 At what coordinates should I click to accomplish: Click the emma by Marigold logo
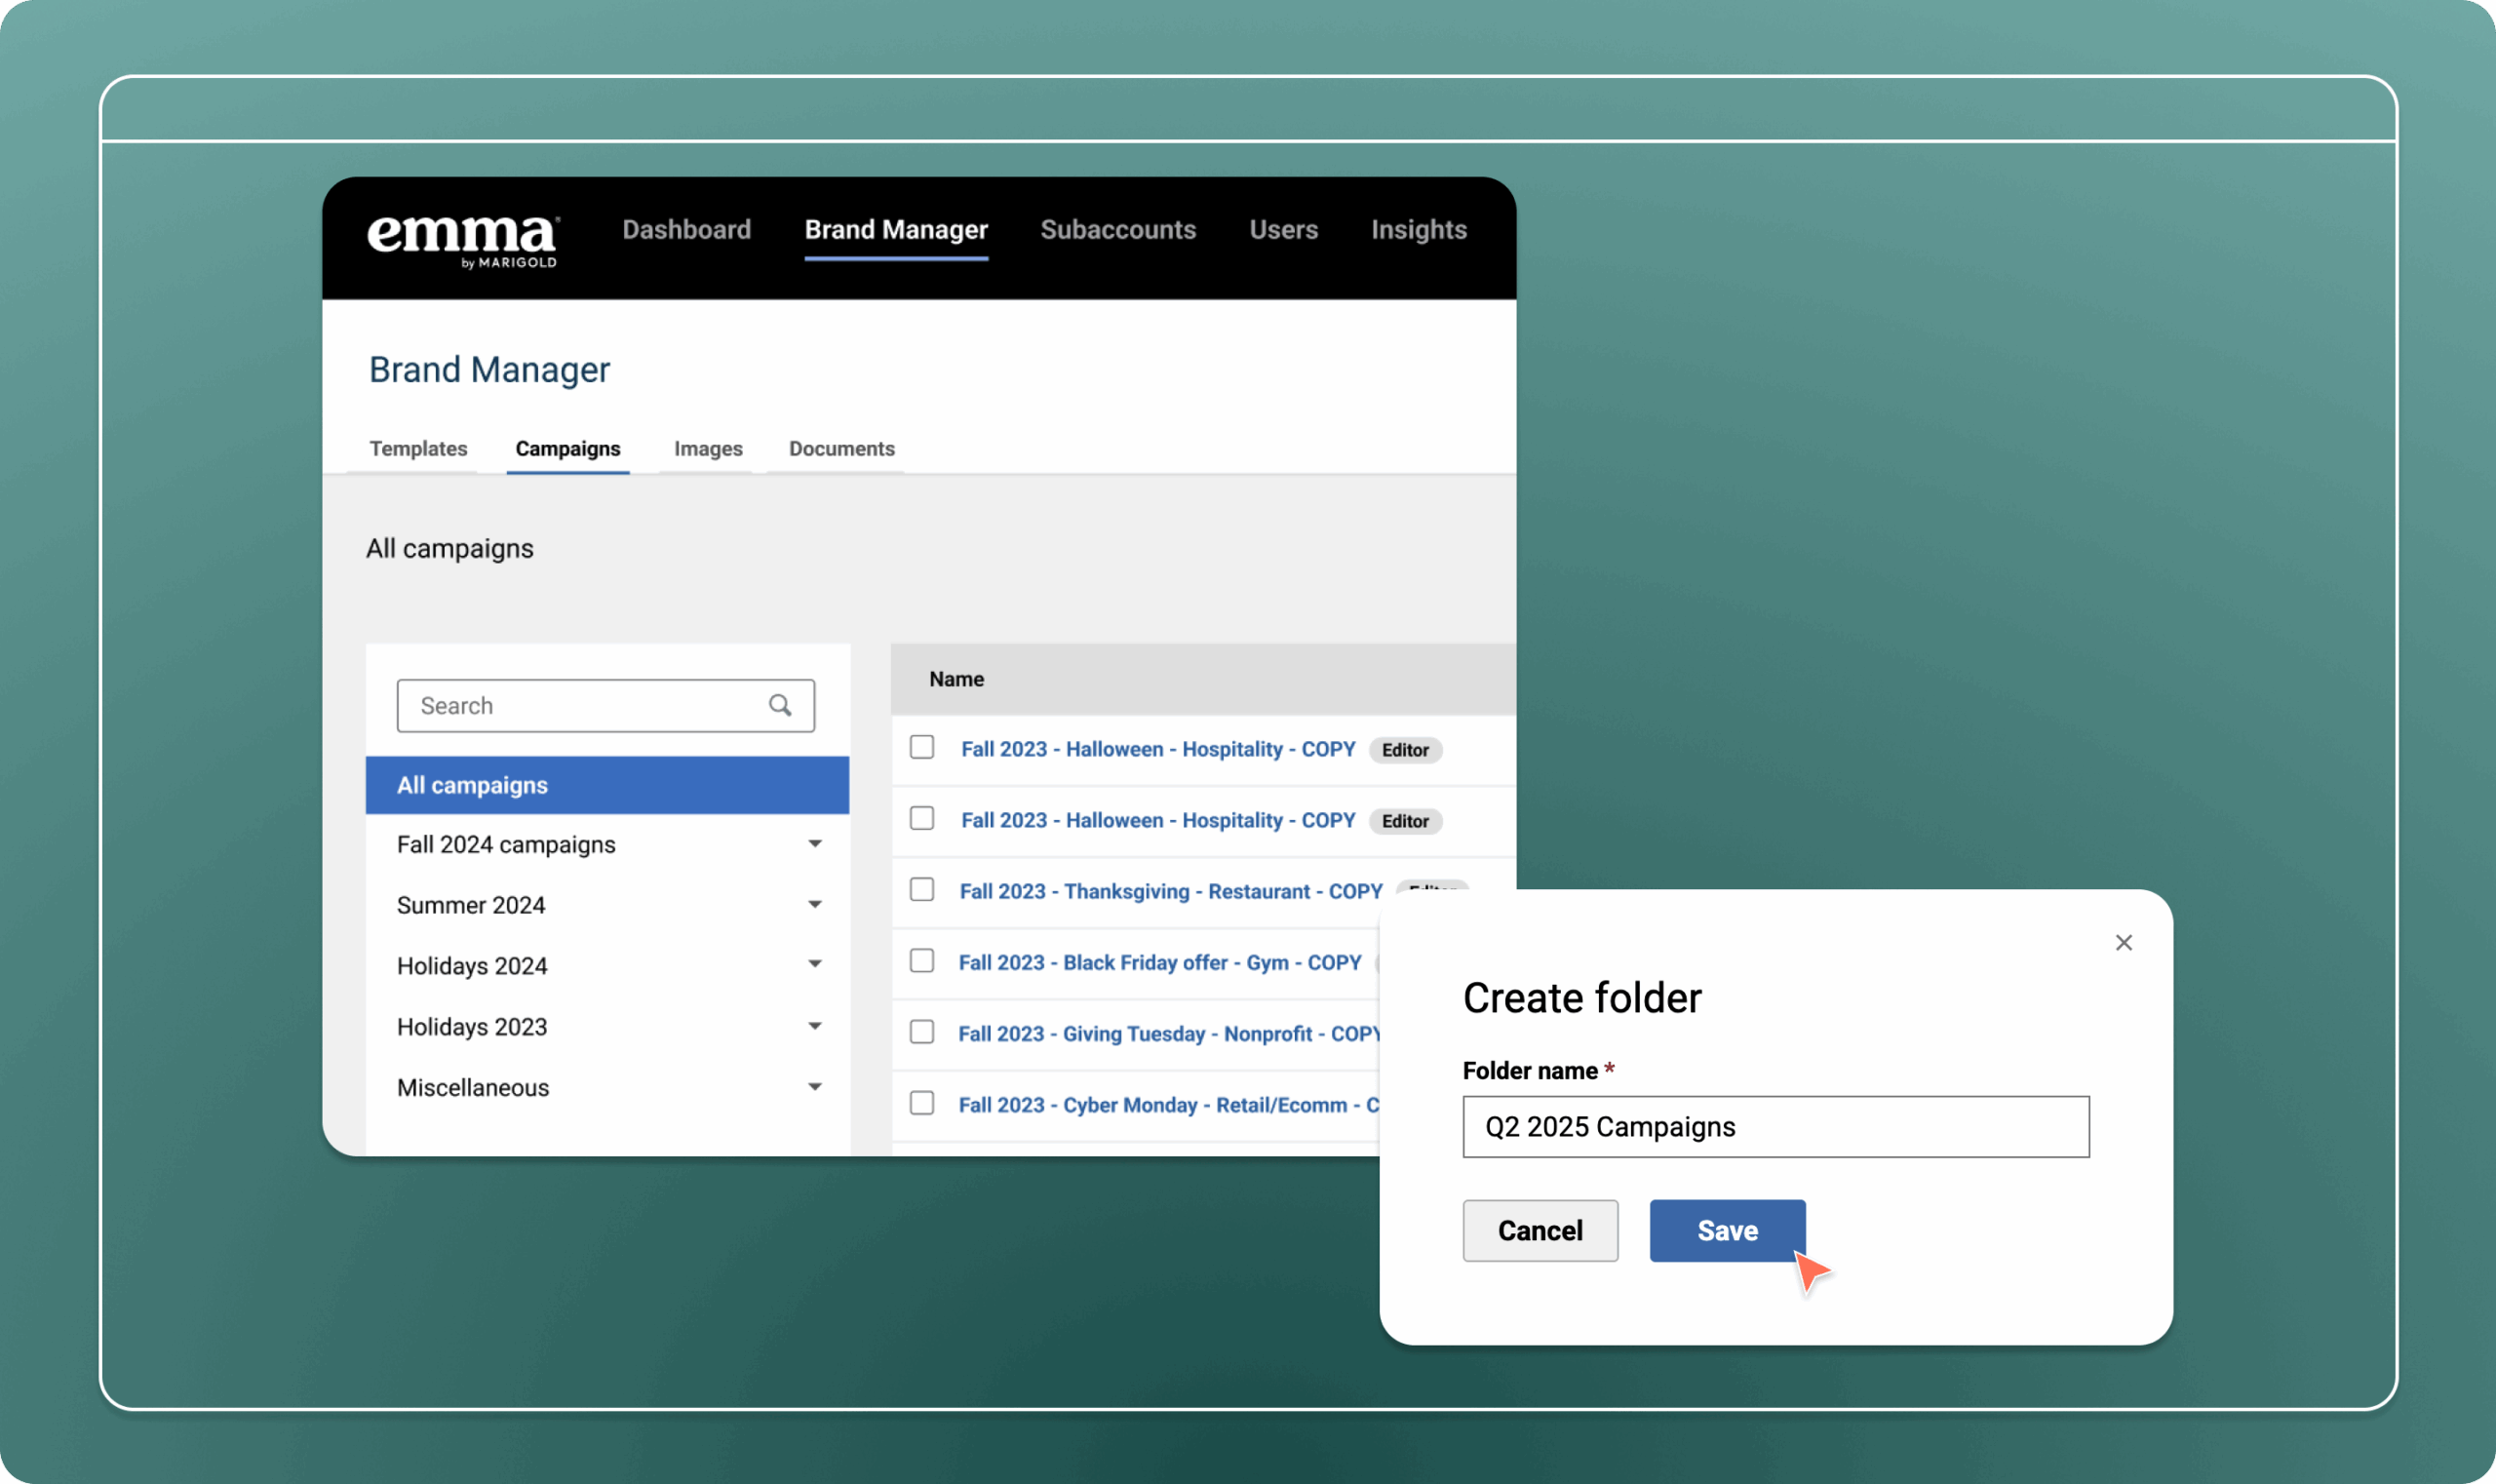(463, 240)
